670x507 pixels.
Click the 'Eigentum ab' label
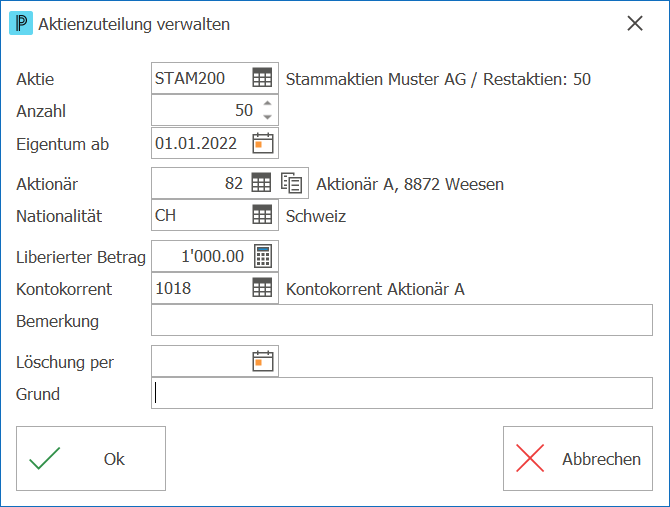point(62,144)
